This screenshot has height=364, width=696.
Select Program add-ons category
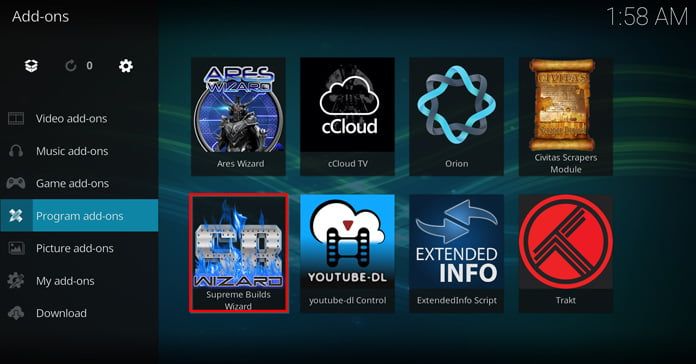(79, 216)
